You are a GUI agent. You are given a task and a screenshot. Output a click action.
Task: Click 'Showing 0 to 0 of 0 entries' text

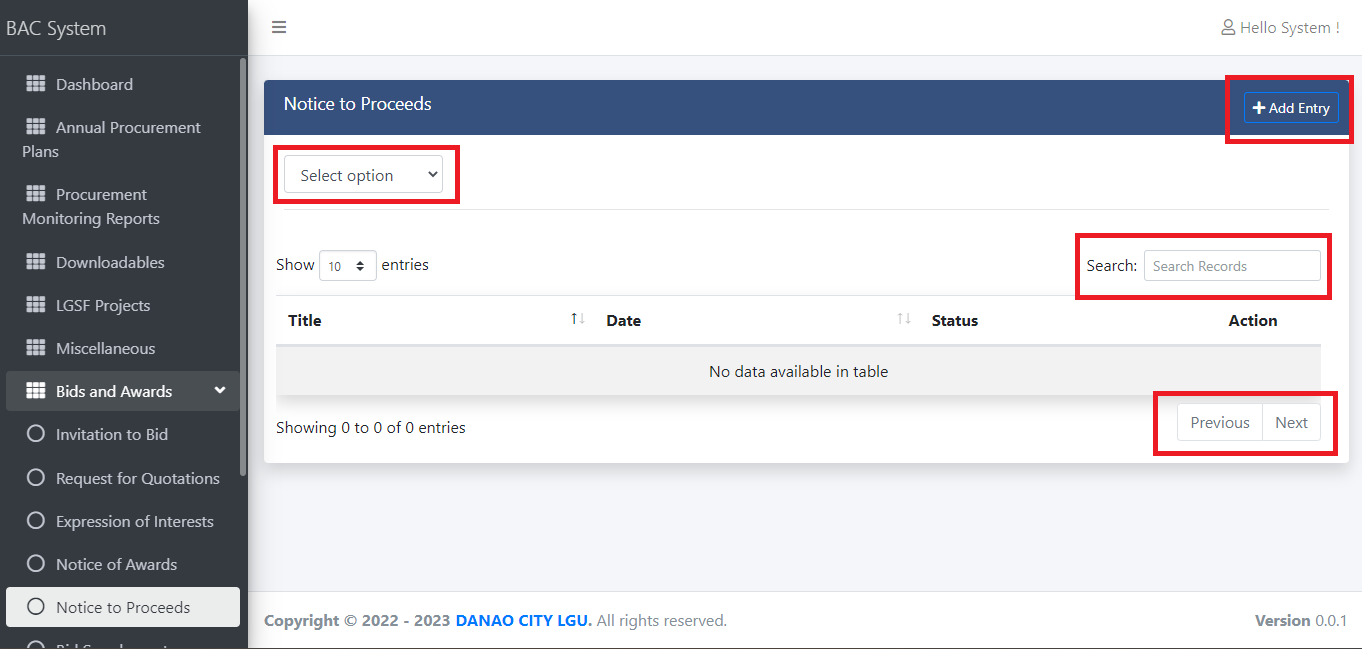tap(371, 427)
